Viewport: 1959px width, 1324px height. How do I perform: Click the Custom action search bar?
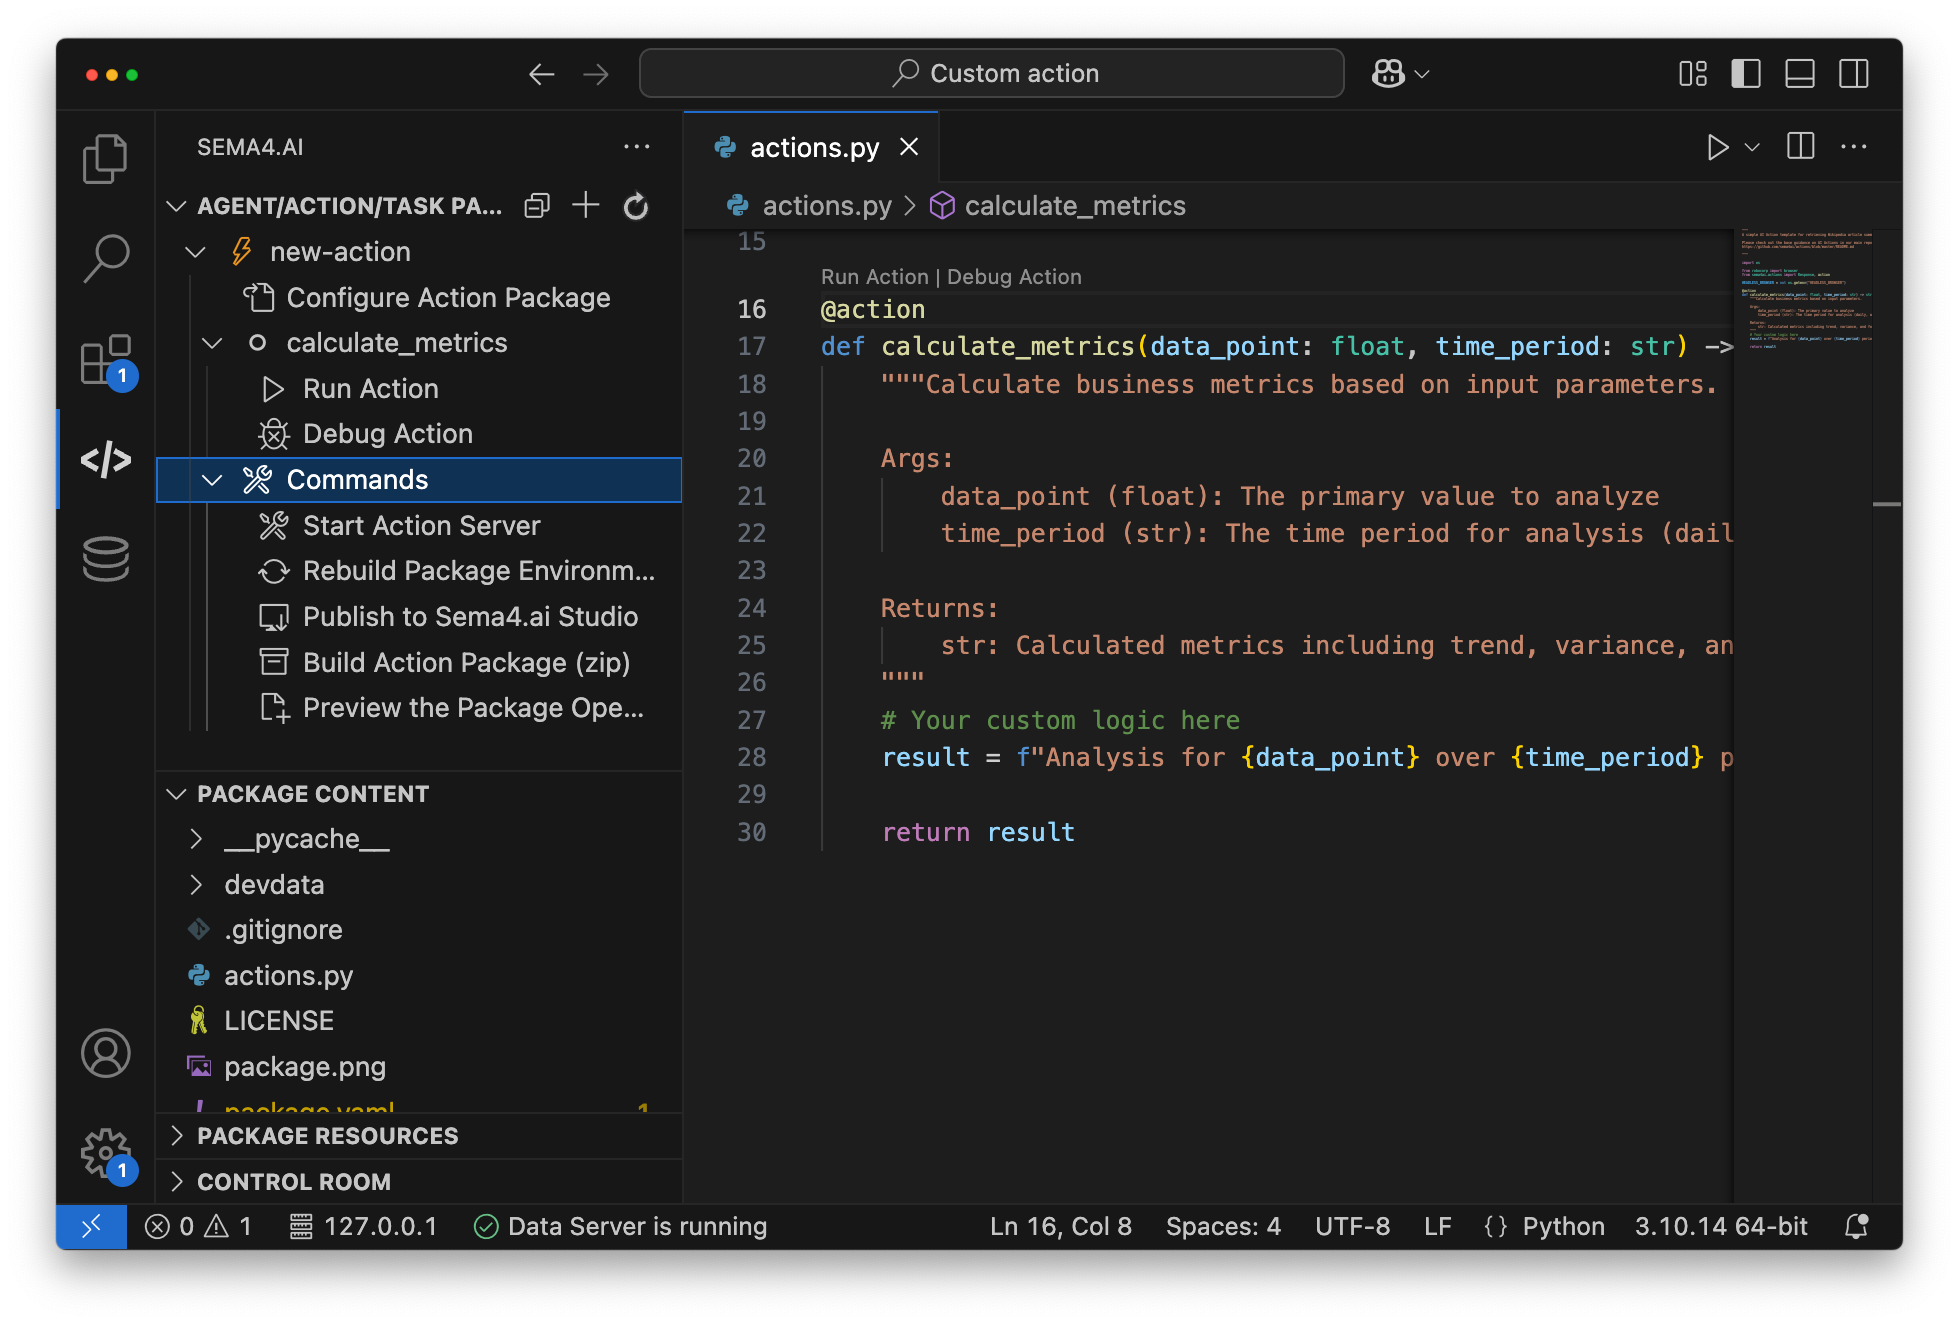(991, 73)
